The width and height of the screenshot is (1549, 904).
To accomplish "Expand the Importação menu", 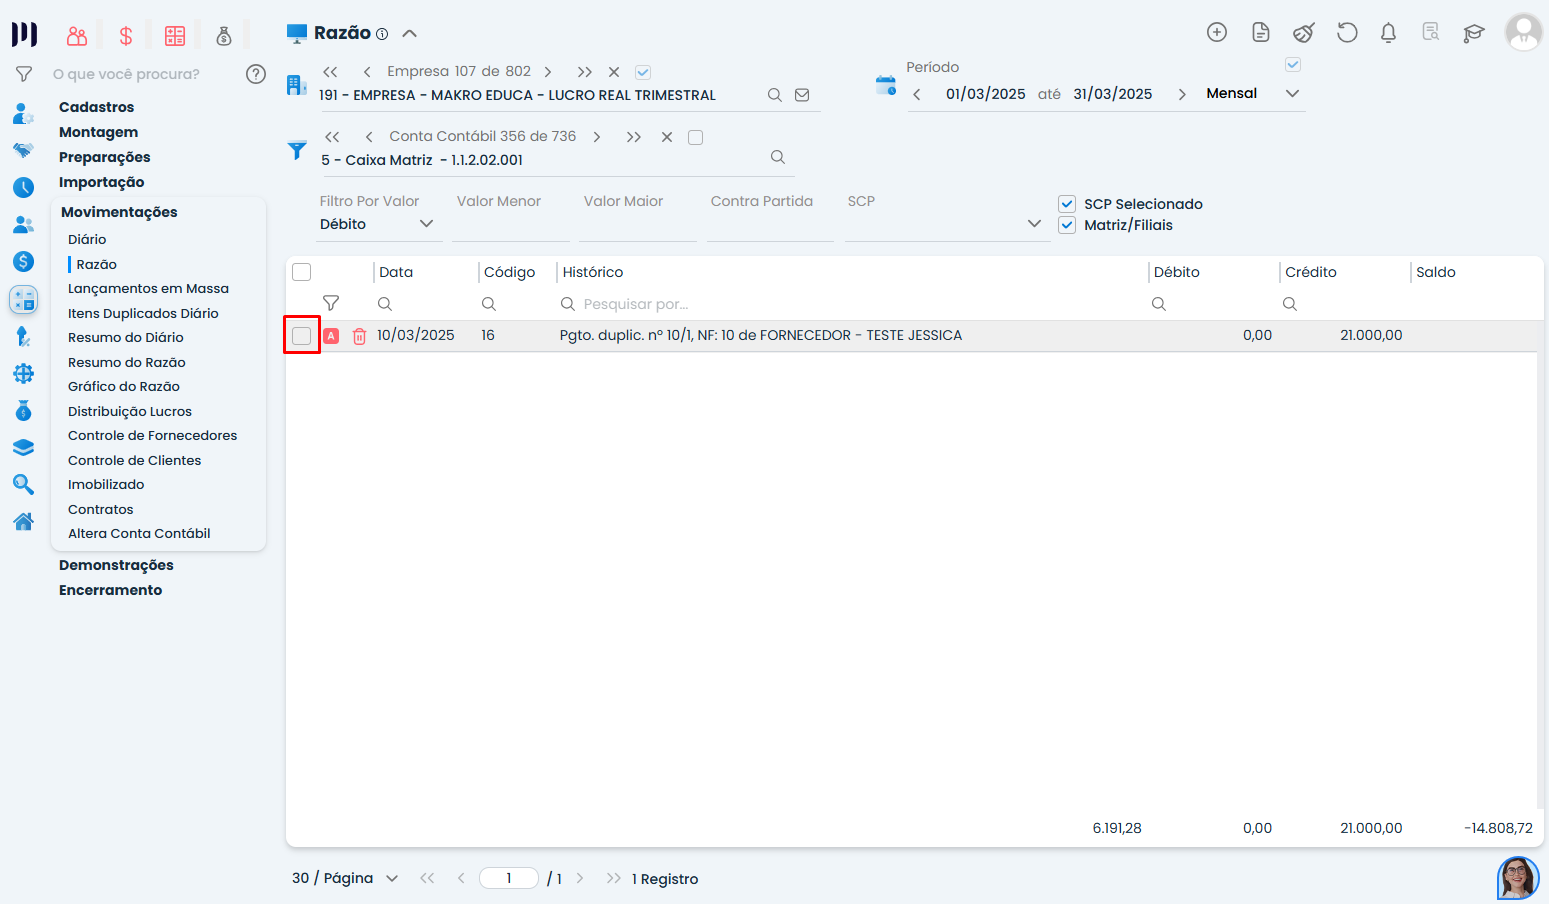I will 101,182.
